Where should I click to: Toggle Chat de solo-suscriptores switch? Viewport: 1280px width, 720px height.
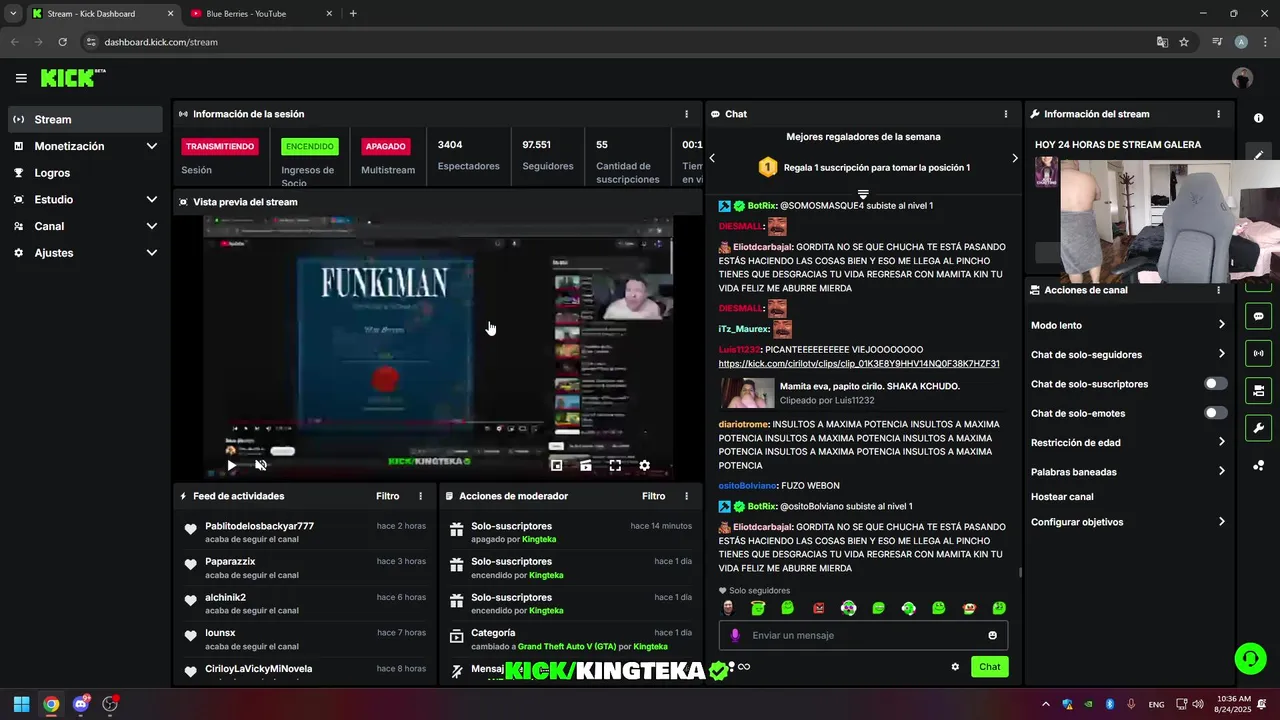coord(1215,384)
